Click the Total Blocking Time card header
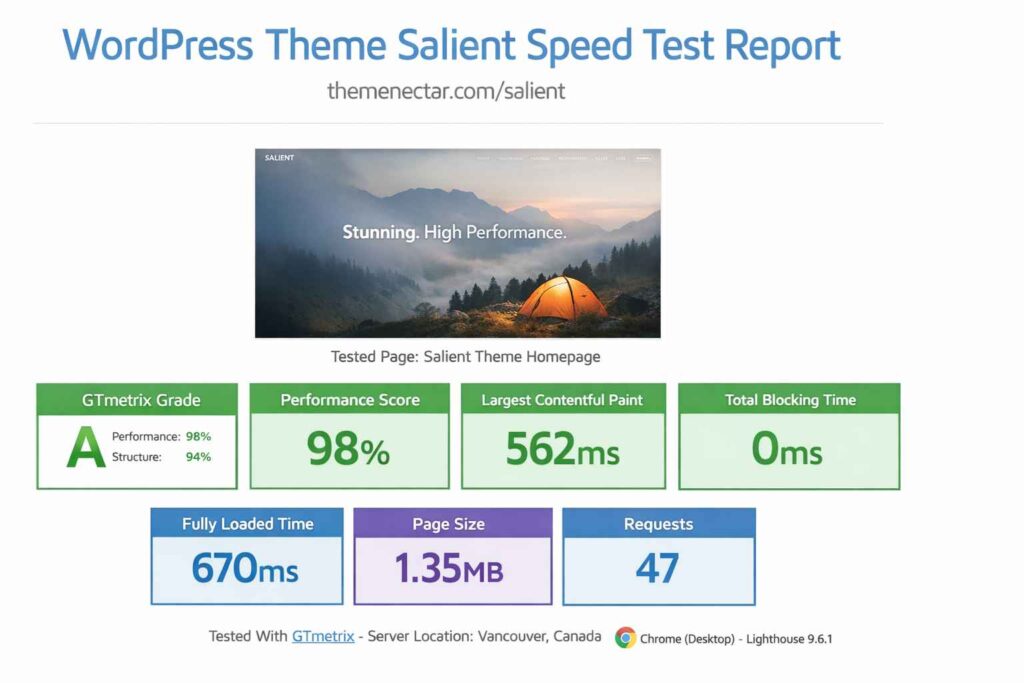 point(787,400)
